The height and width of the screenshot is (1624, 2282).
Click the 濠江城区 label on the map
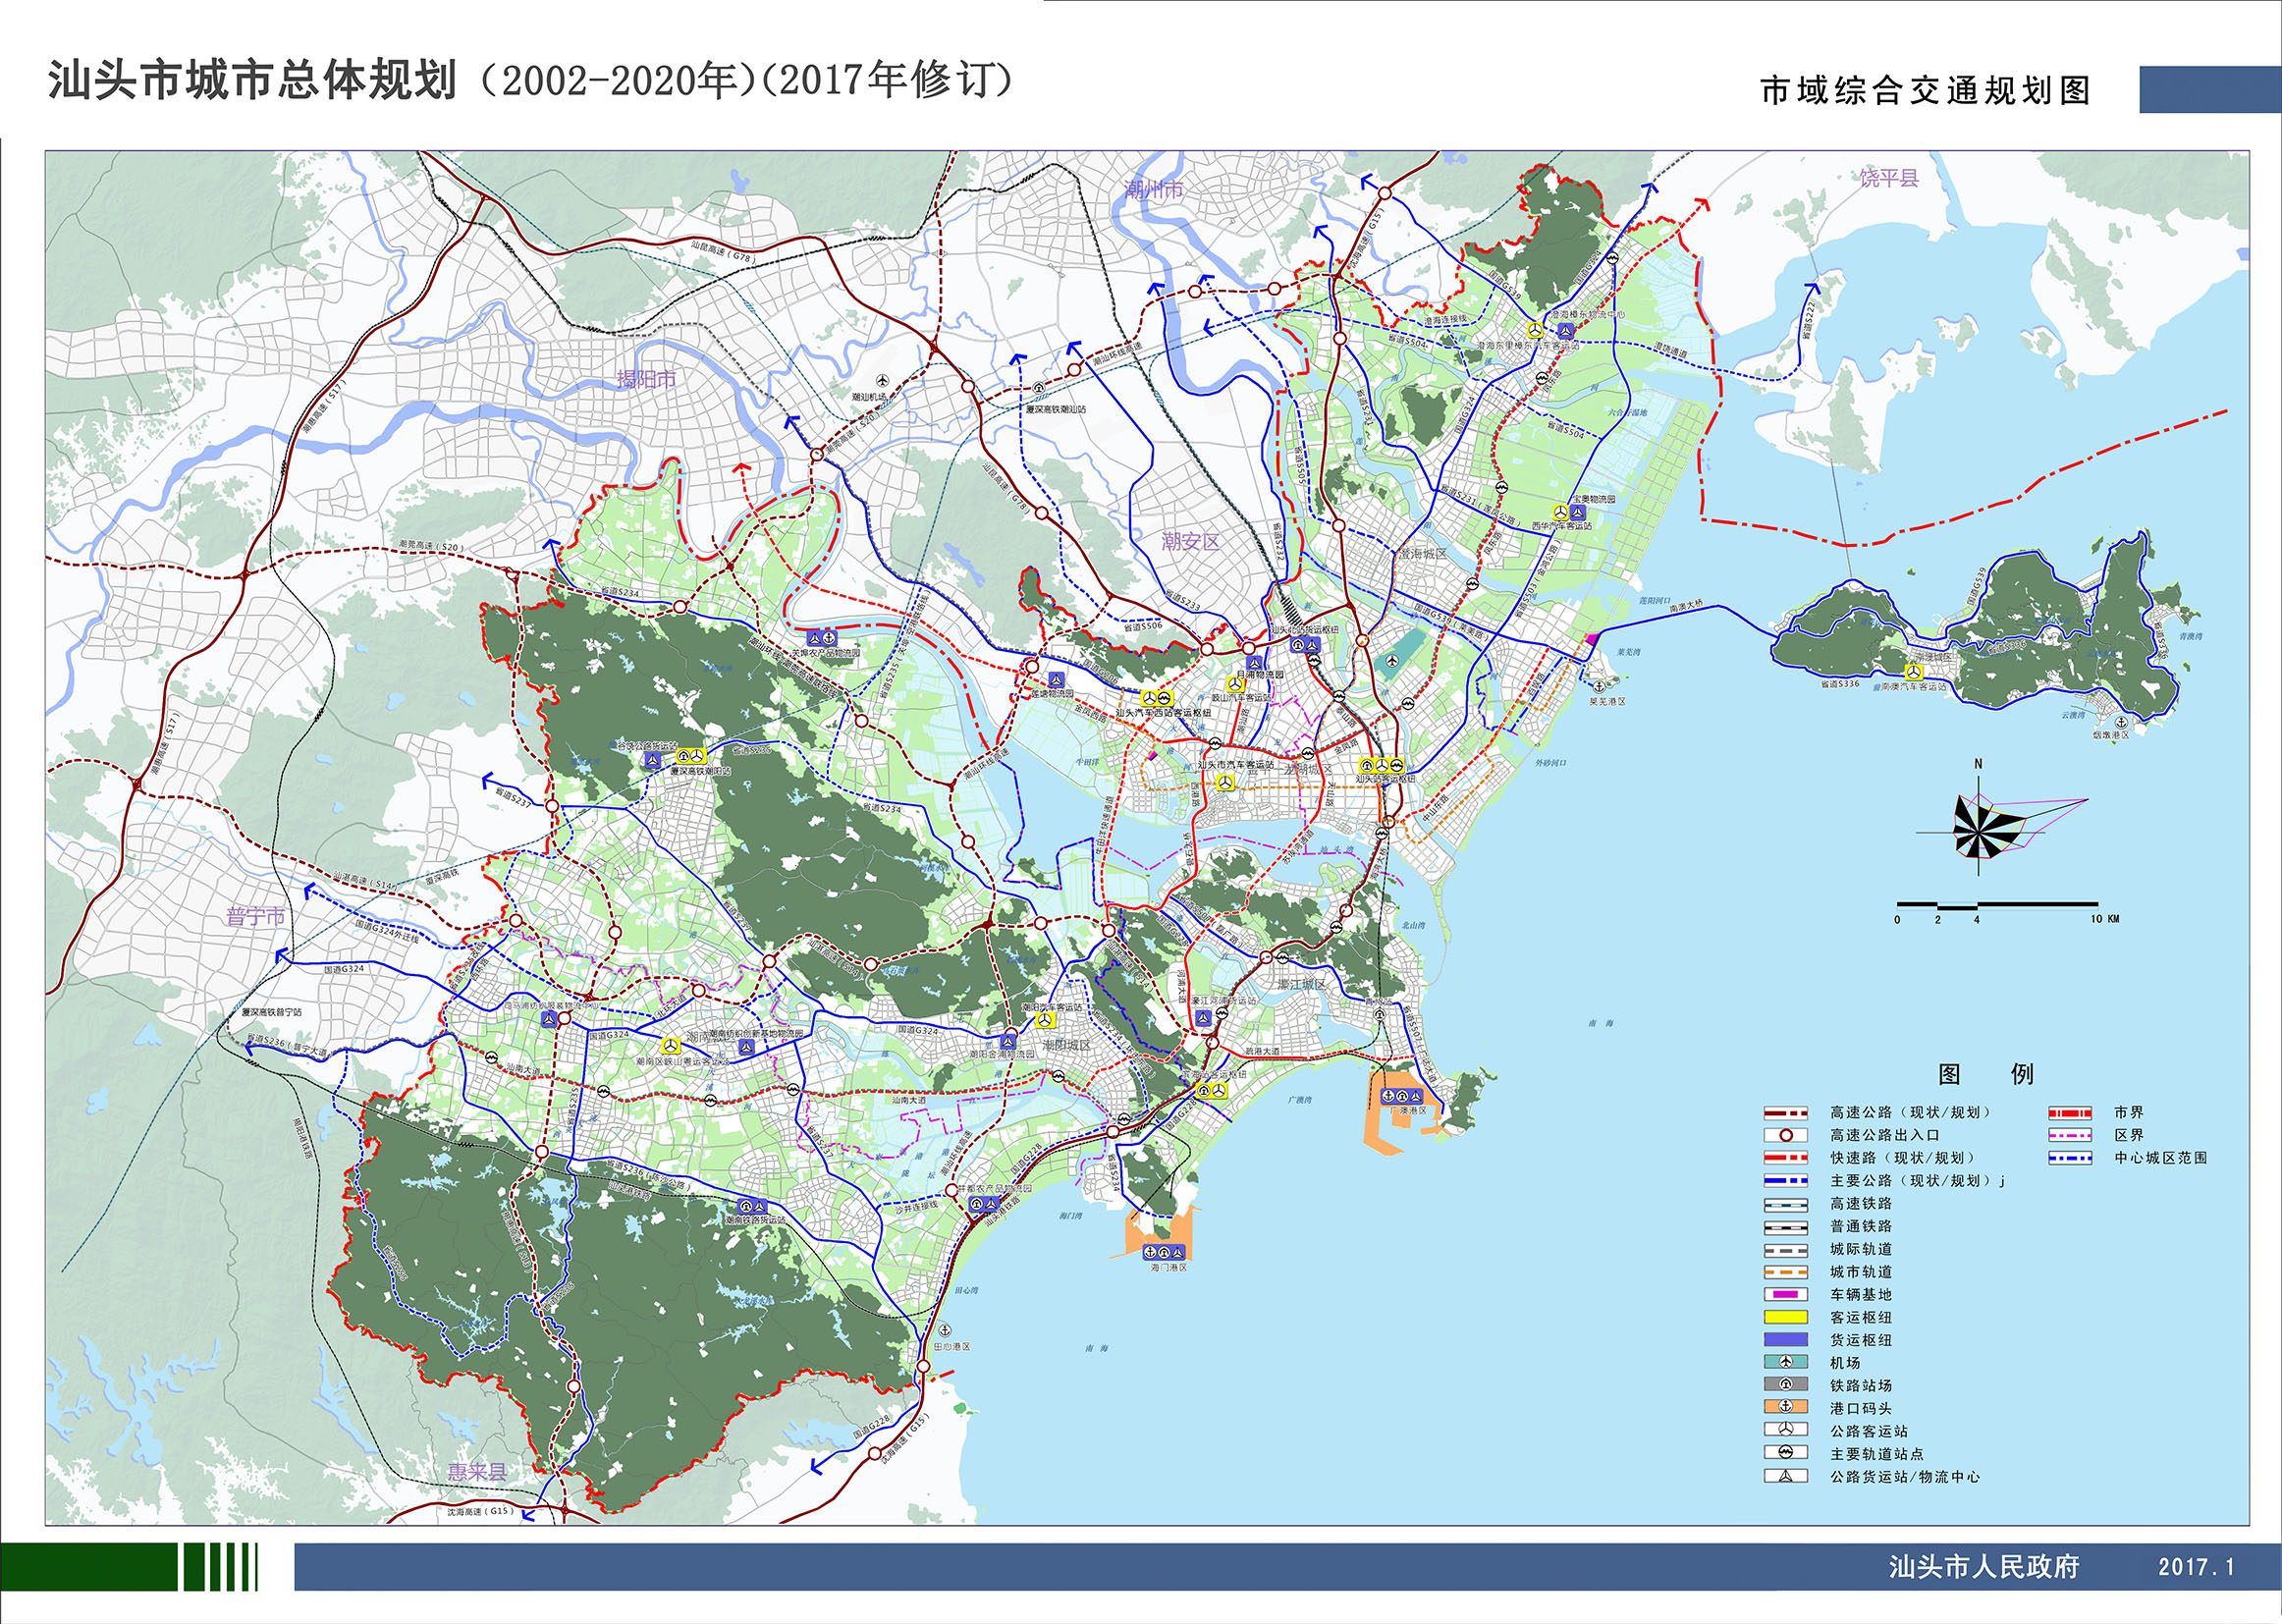(x=1301, y=985)
